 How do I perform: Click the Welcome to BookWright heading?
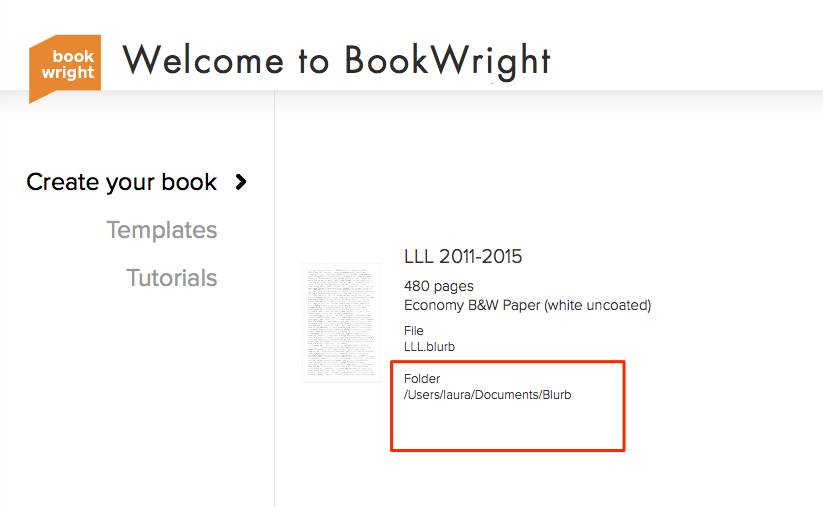[336, 61]
